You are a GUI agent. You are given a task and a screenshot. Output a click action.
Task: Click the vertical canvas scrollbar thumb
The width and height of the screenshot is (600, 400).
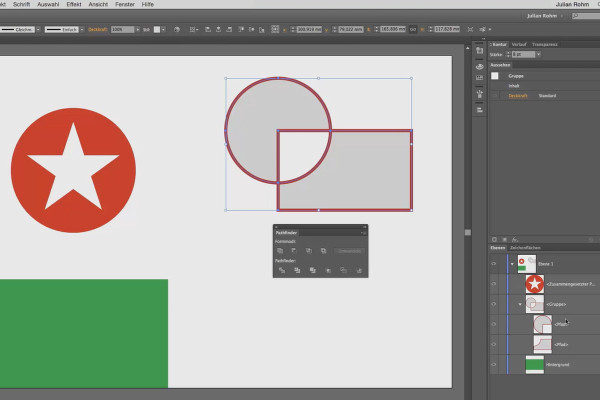[x=468, y=233]
